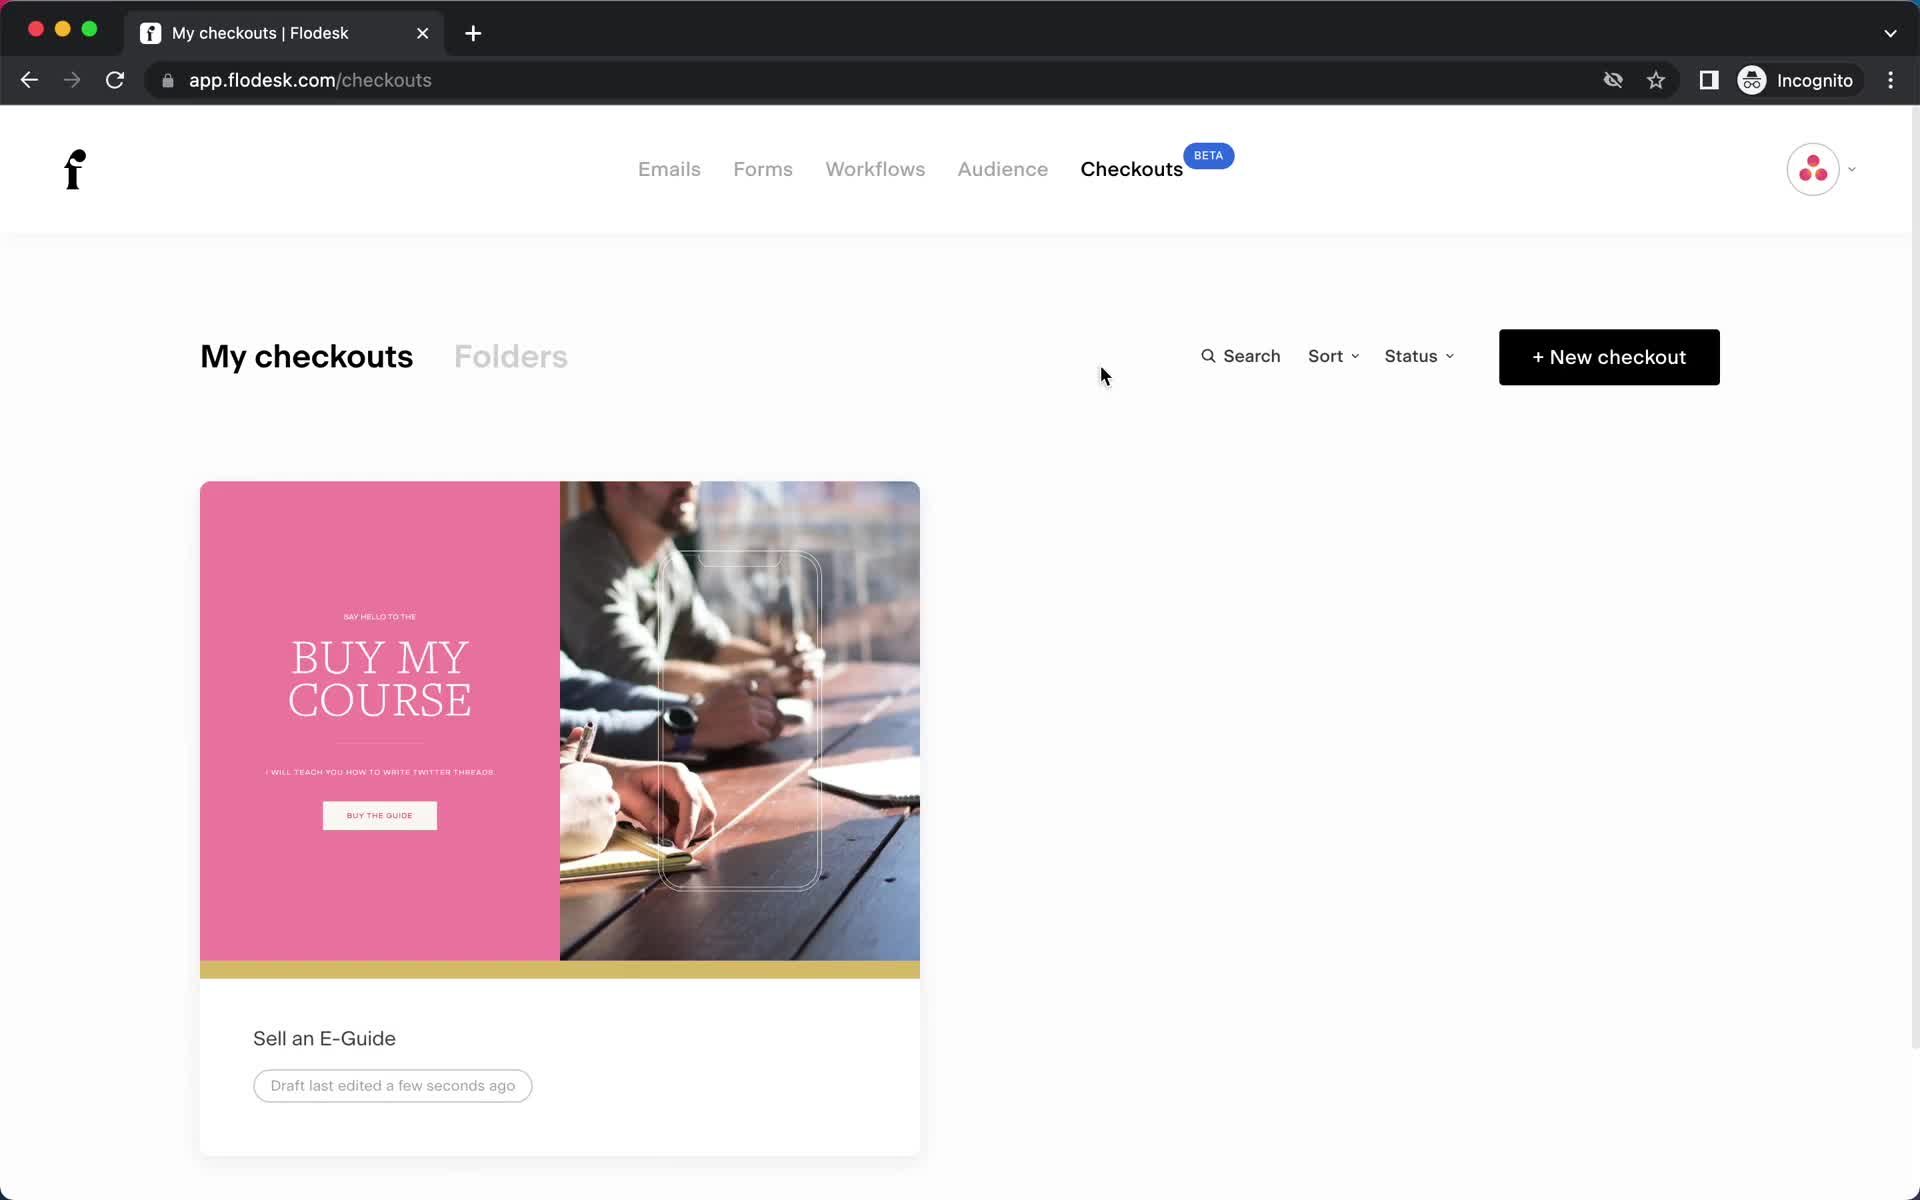Expand the Status dropdown filter
This screenshot has height=1200, width=1920.
coord(1418,355)
